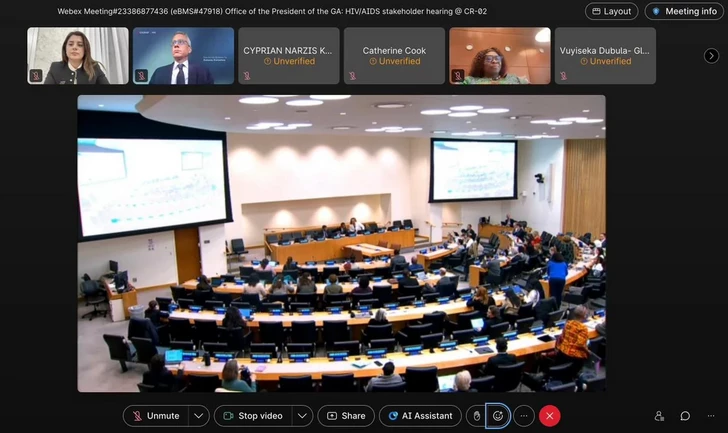Toggle Stop video camera
728x433 pixels.
pos(254,416)
